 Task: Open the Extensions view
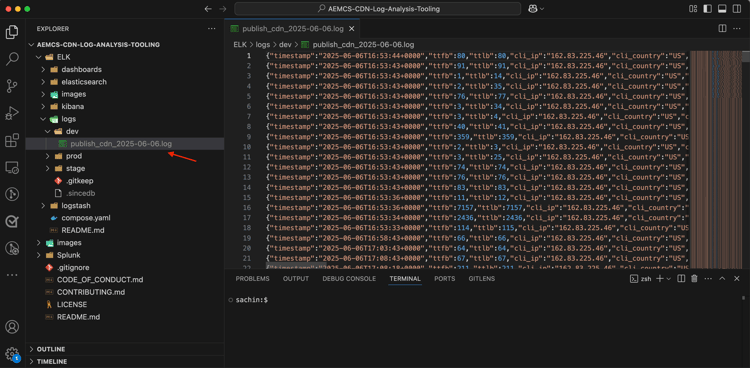12,141
